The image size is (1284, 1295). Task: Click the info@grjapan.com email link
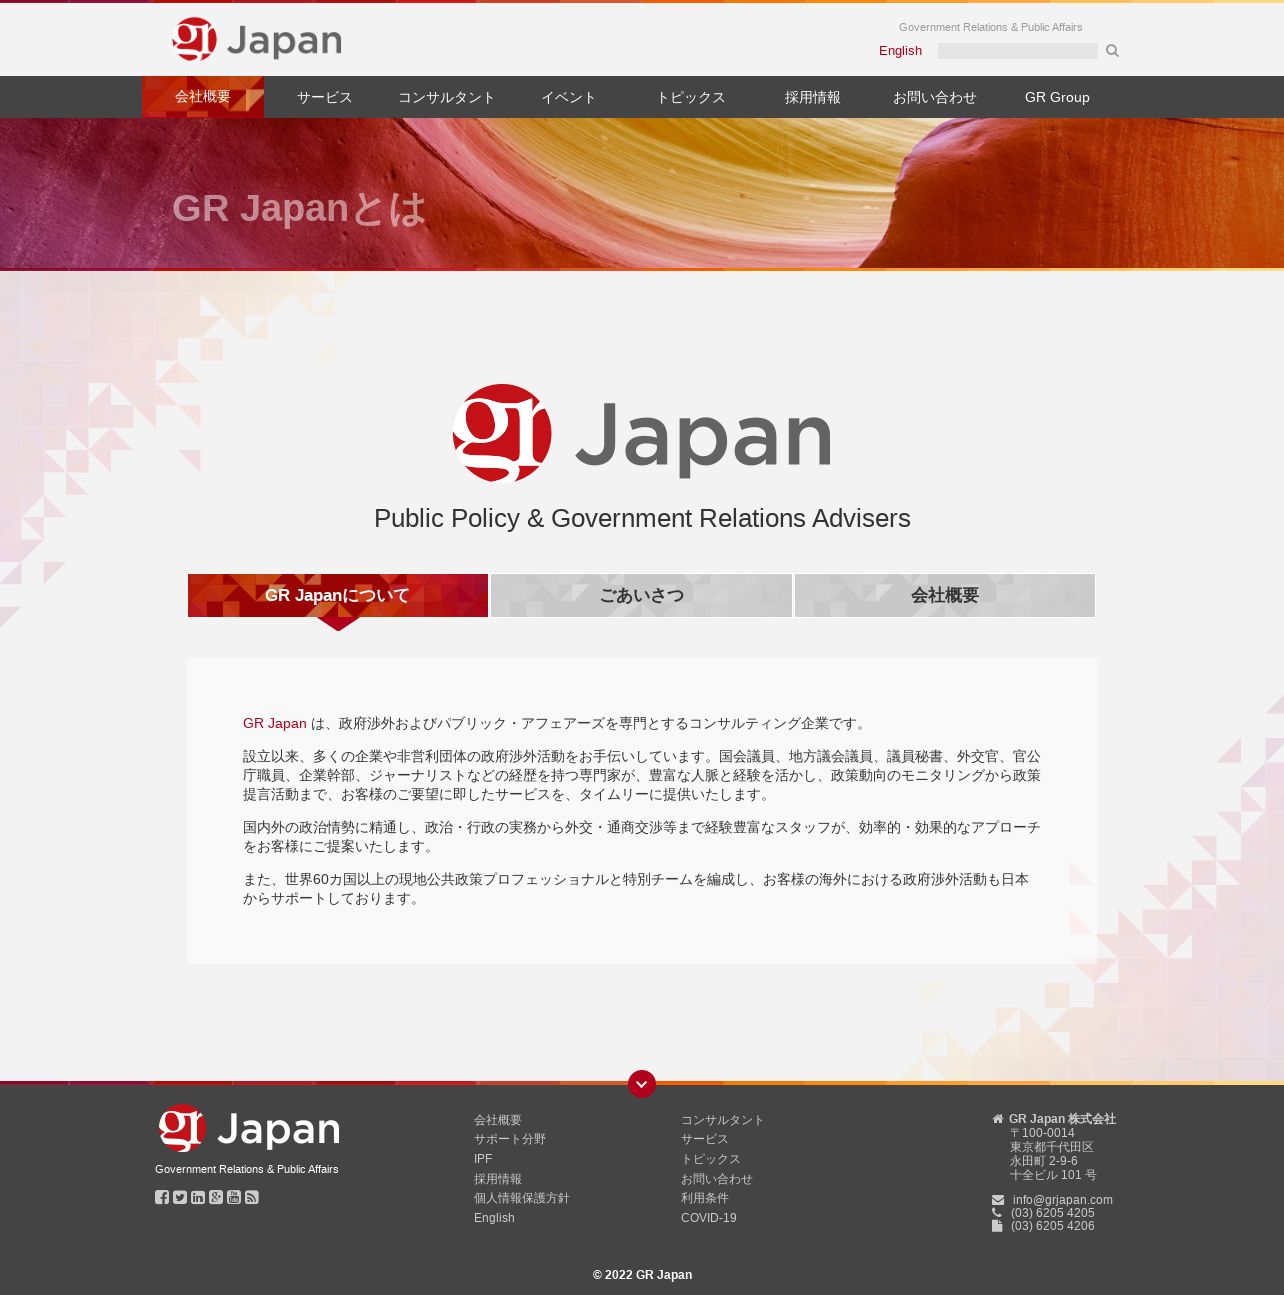pos(1062,1200)
